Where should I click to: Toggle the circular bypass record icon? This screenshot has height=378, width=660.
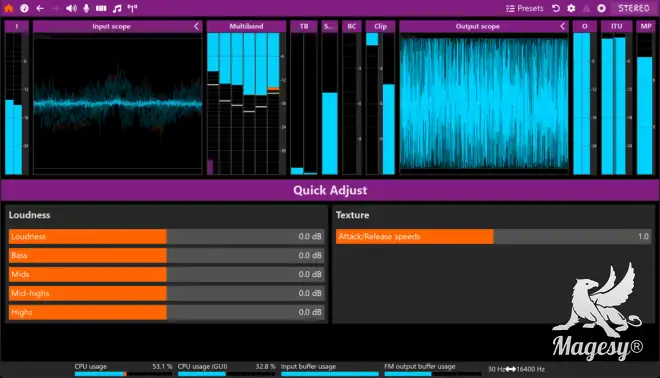point(601,8)
